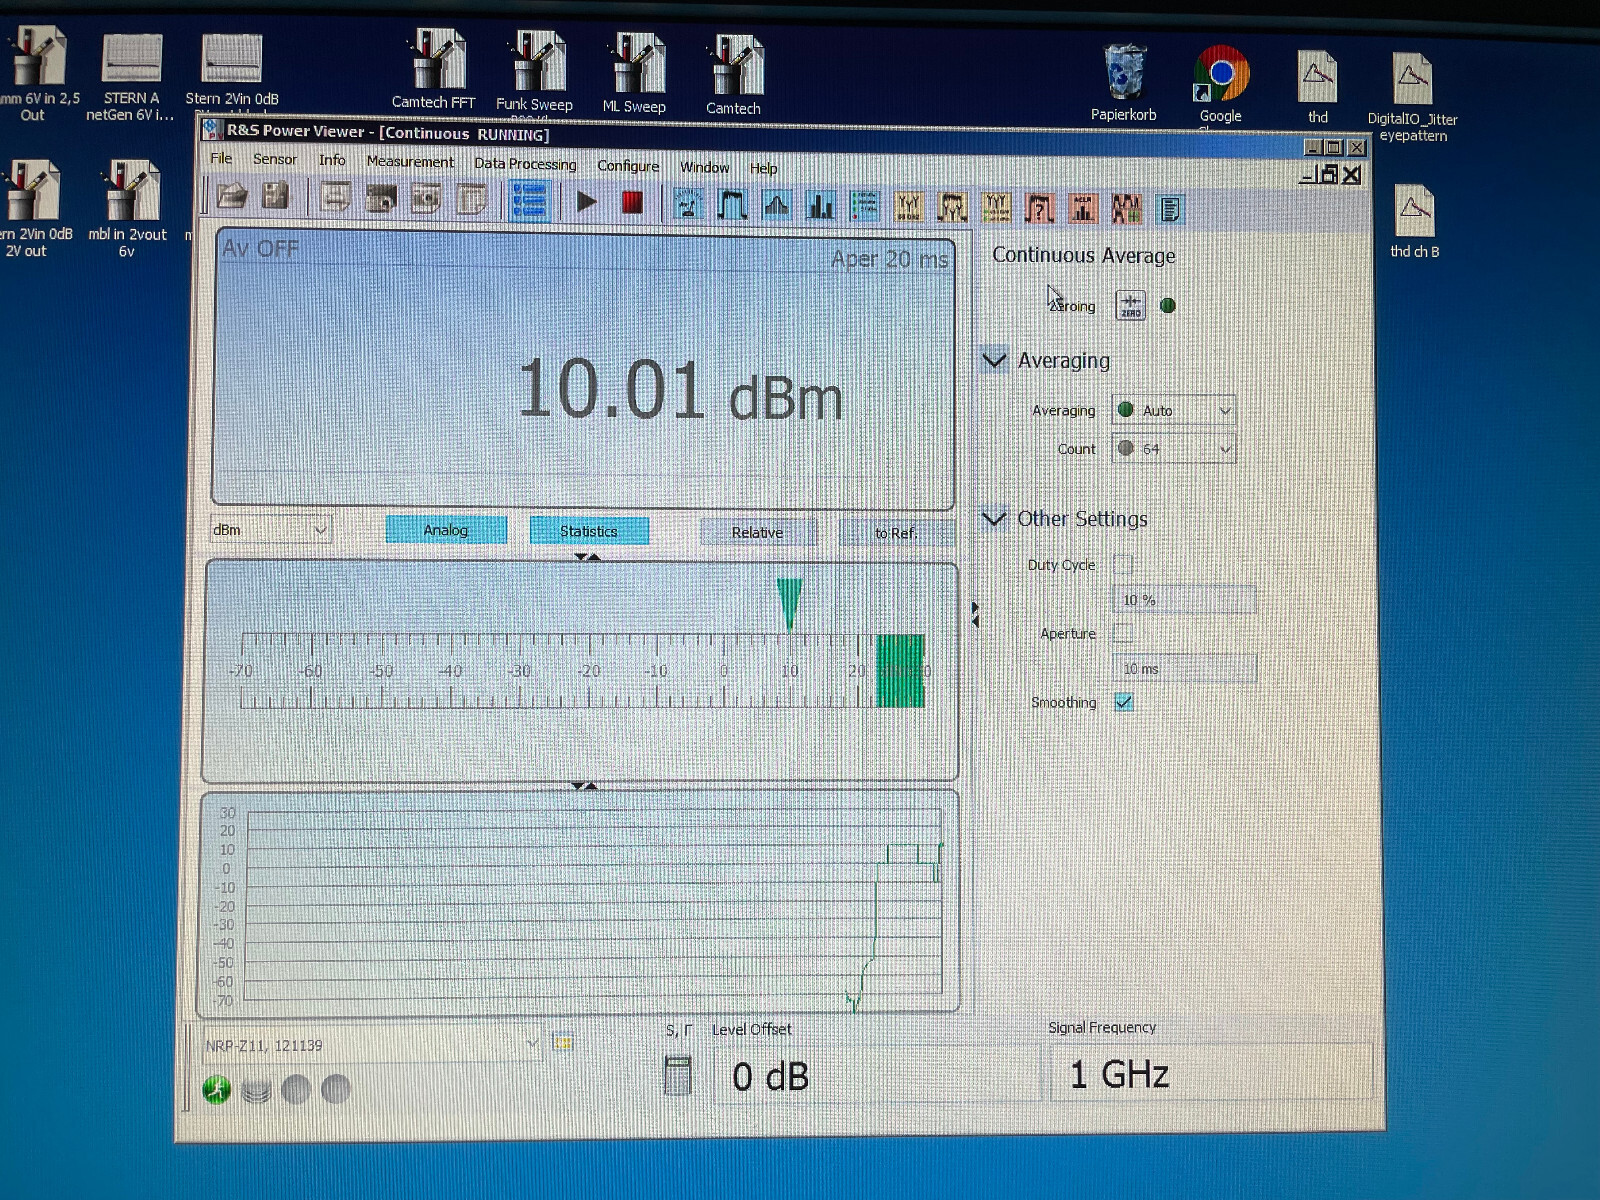1600x1200 pixels.
Task: Open the Sensor menu
Action: point(275,159)
